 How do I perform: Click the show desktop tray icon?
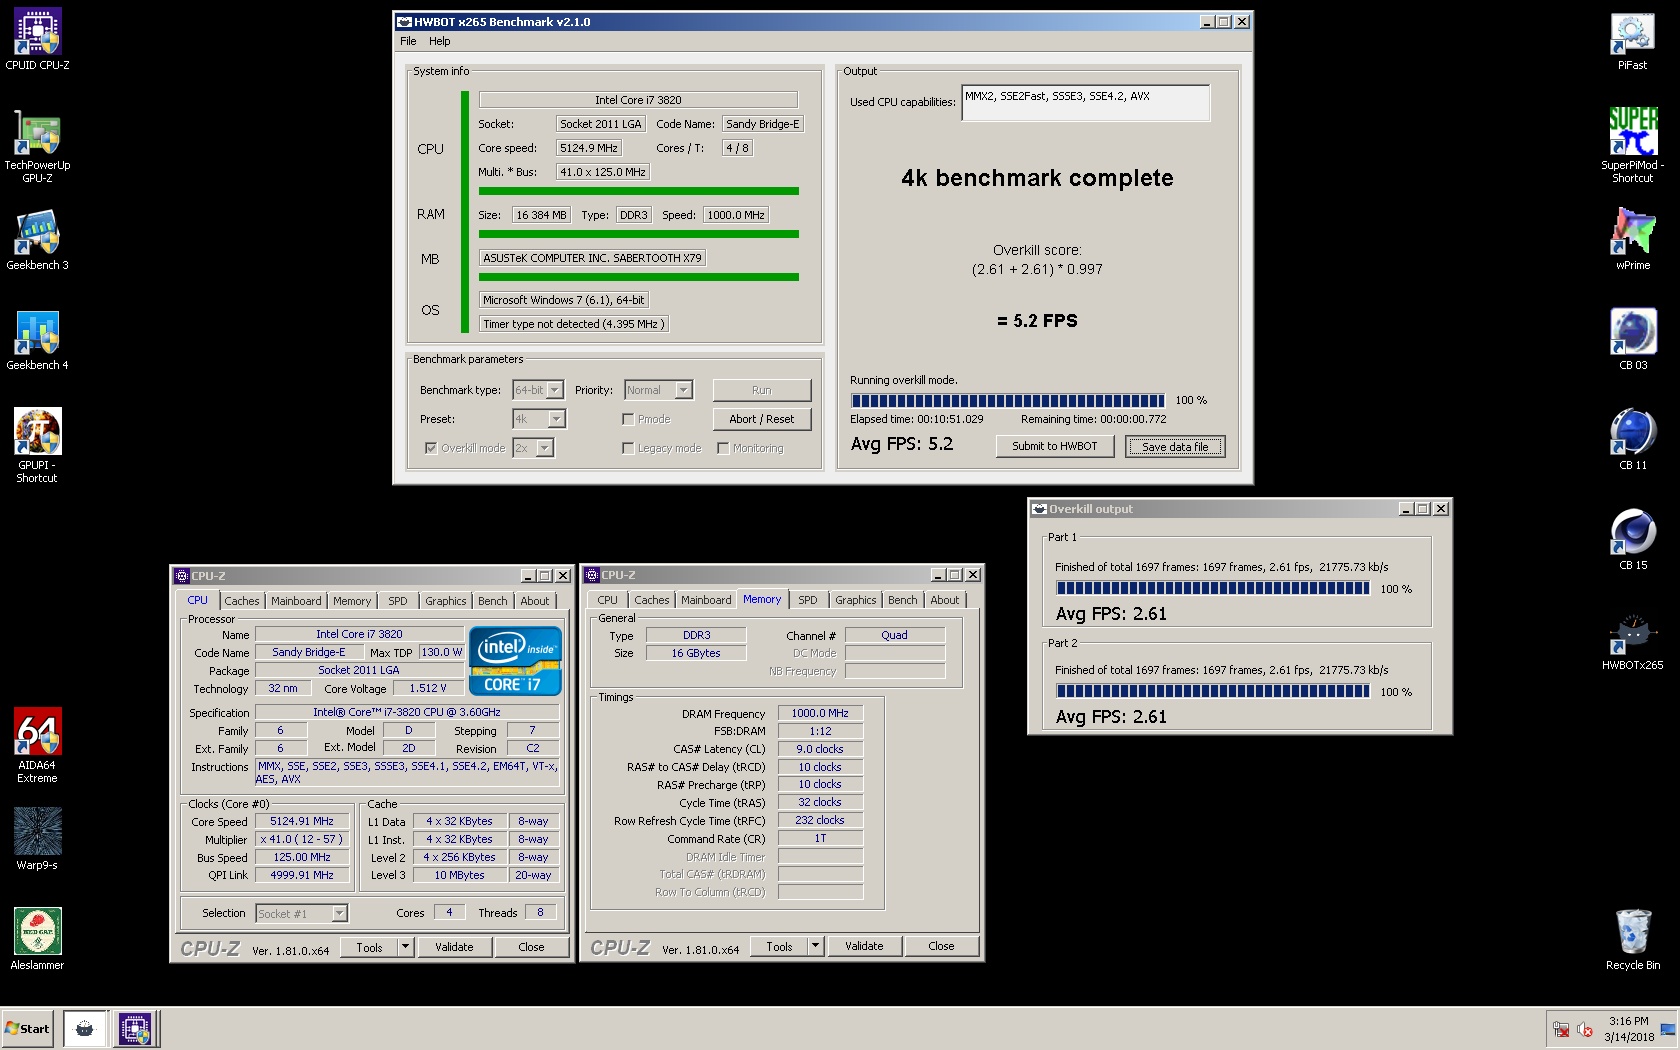coord(1667,1029)
